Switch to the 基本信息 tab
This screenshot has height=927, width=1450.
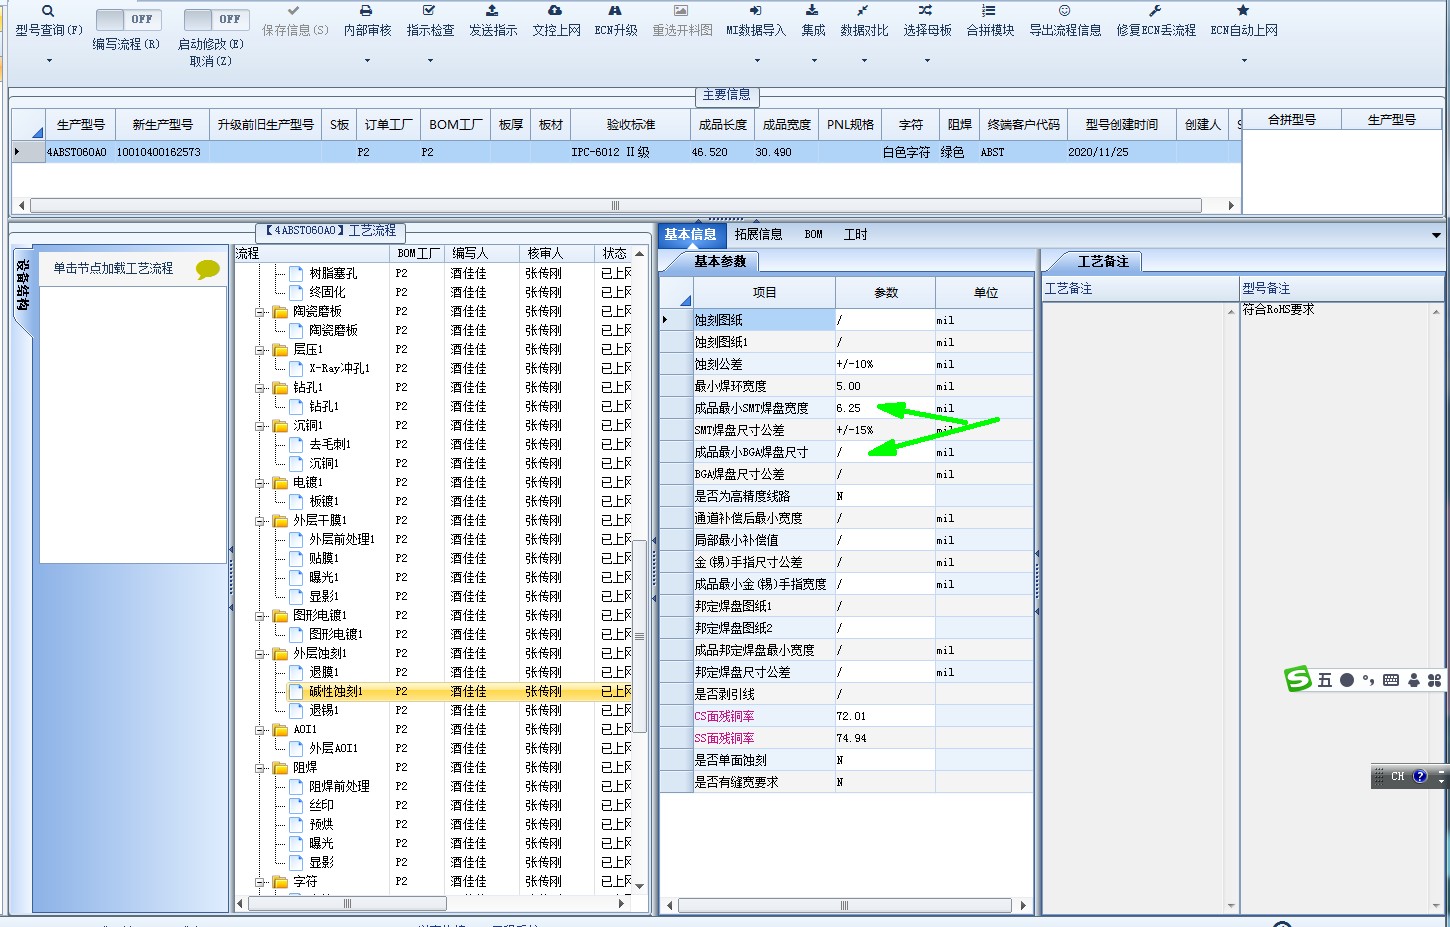click(x=690, y=234)
